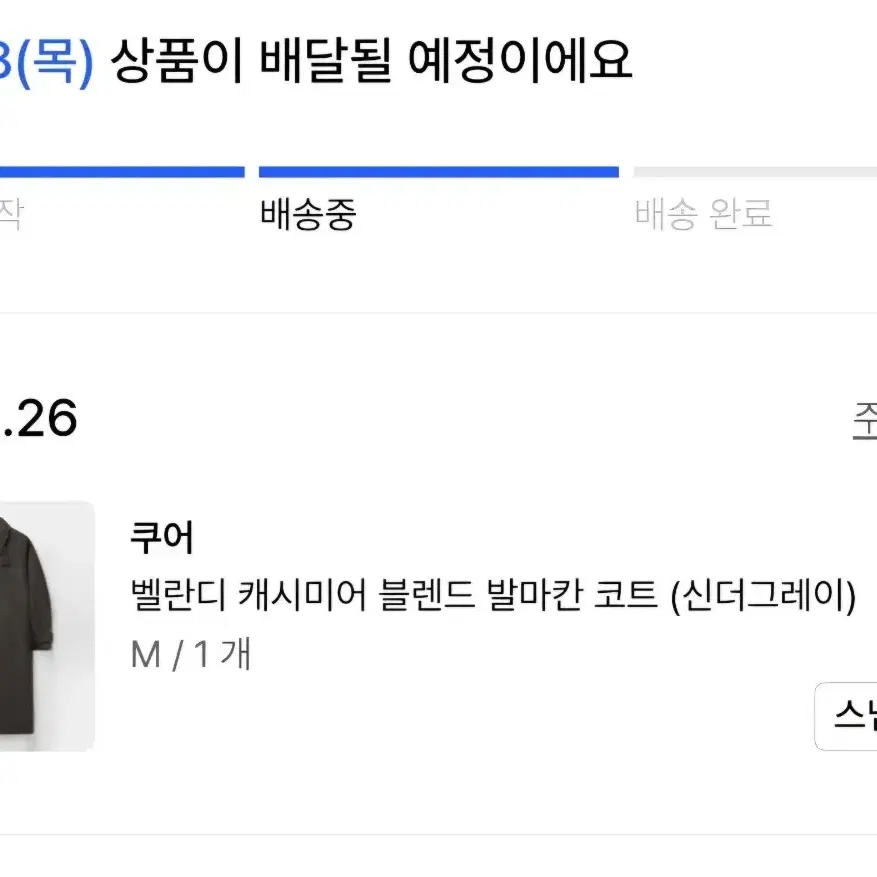
Task: Tap the 쿠어 brand name
Action: tap(162, 537)
